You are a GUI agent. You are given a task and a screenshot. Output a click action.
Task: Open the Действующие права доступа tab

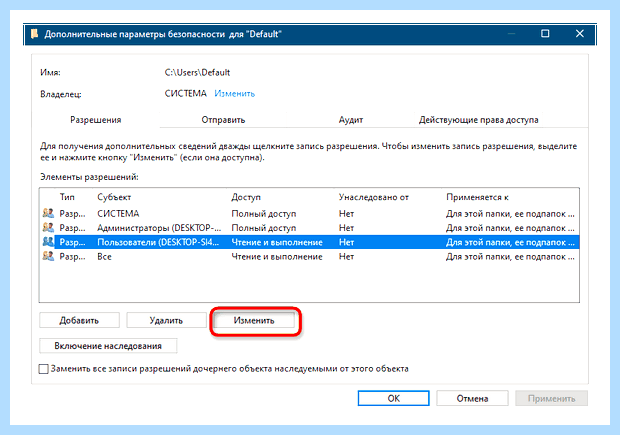coord(478,120)
